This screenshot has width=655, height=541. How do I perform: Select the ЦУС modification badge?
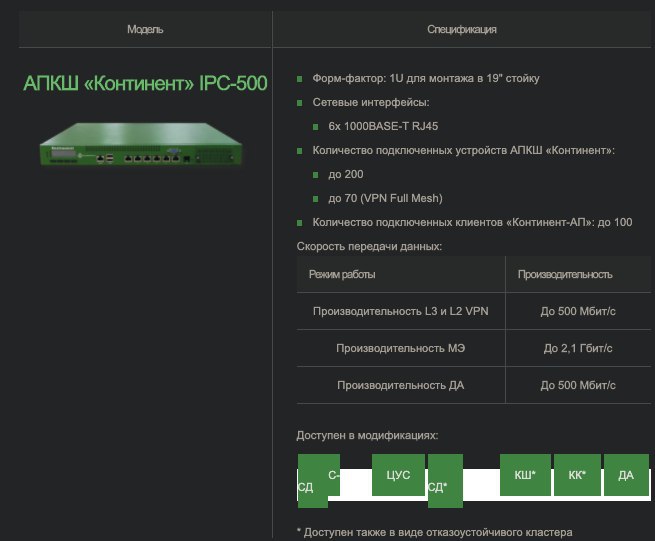tap(398, 475)
